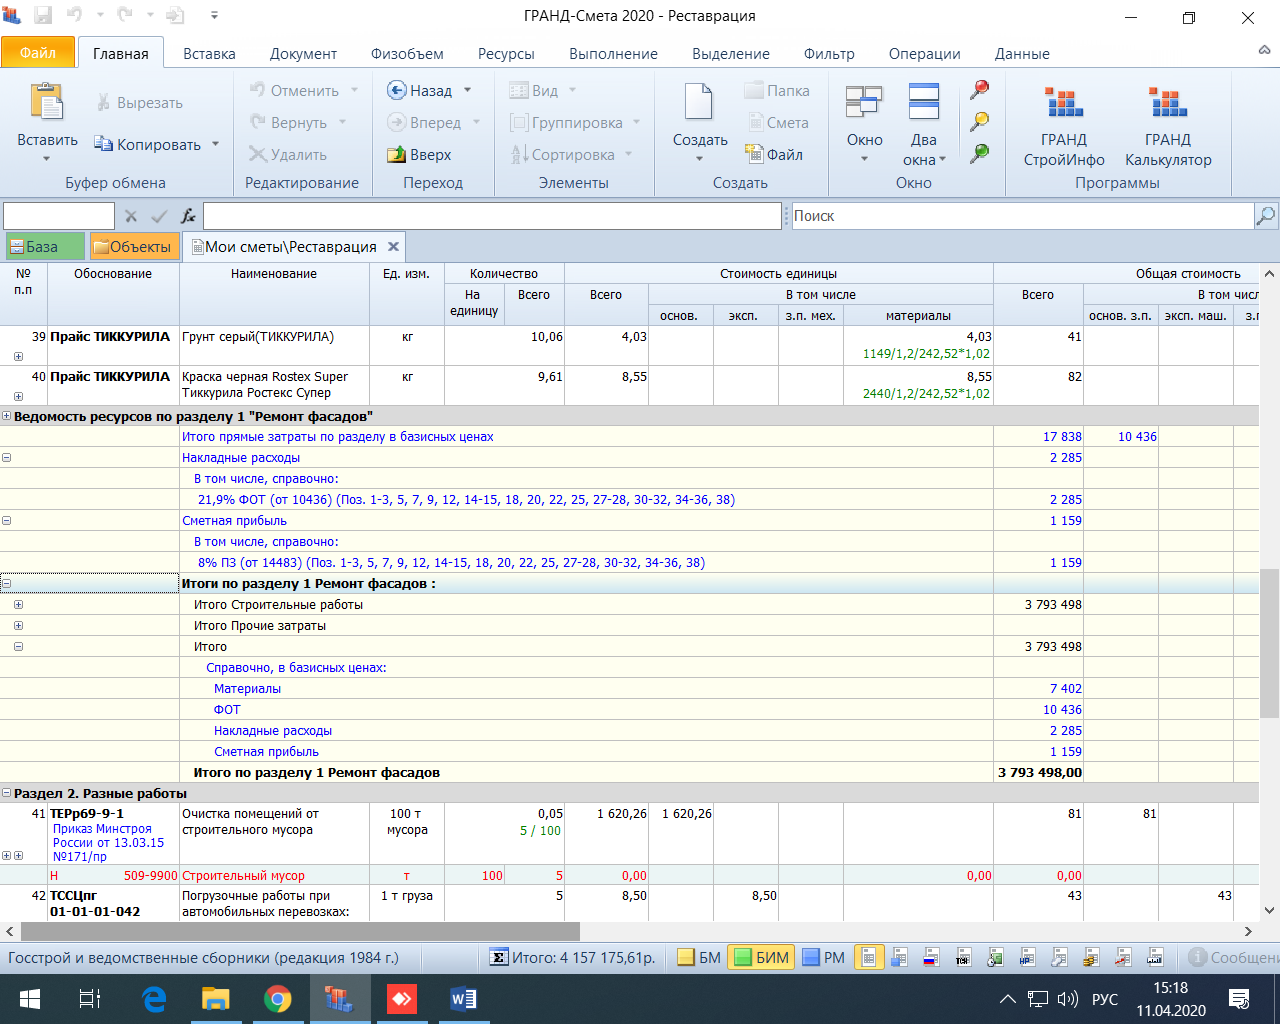Click the fx formula icon
This screenshot has width=1280, height=1024.
click(188, 216)
